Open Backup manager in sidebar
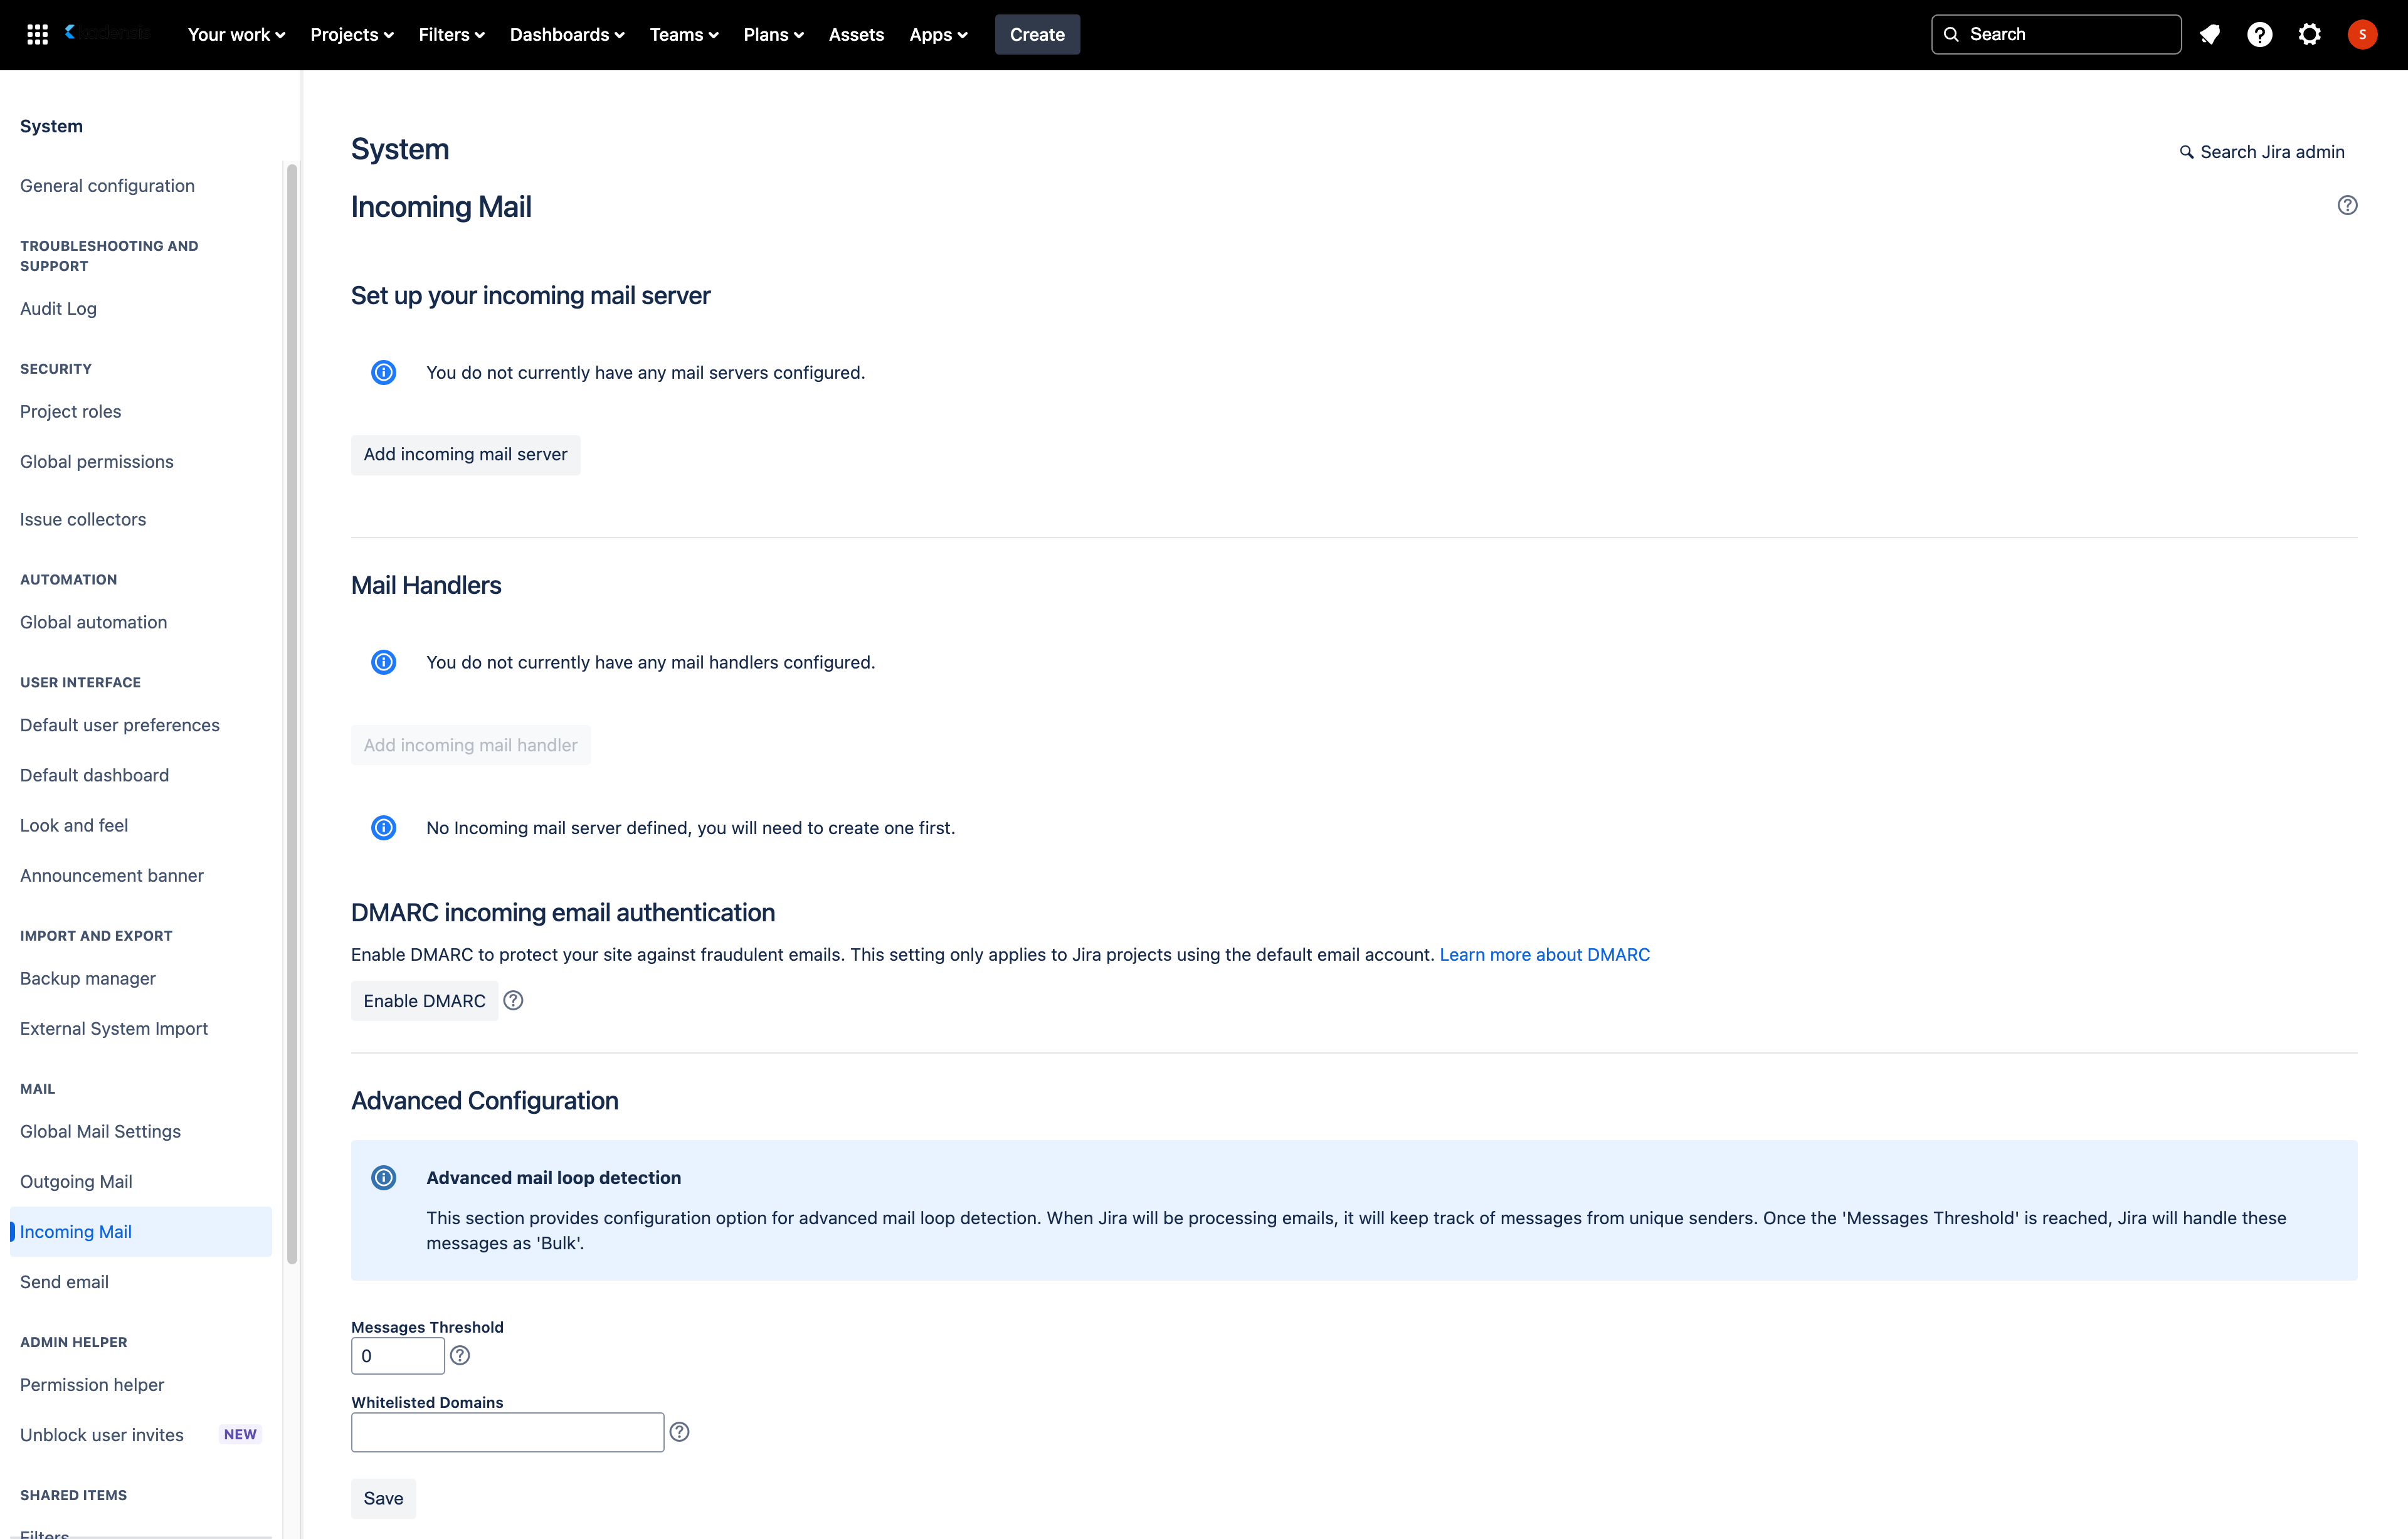The image size is (2408, 1539). (88, 979)
